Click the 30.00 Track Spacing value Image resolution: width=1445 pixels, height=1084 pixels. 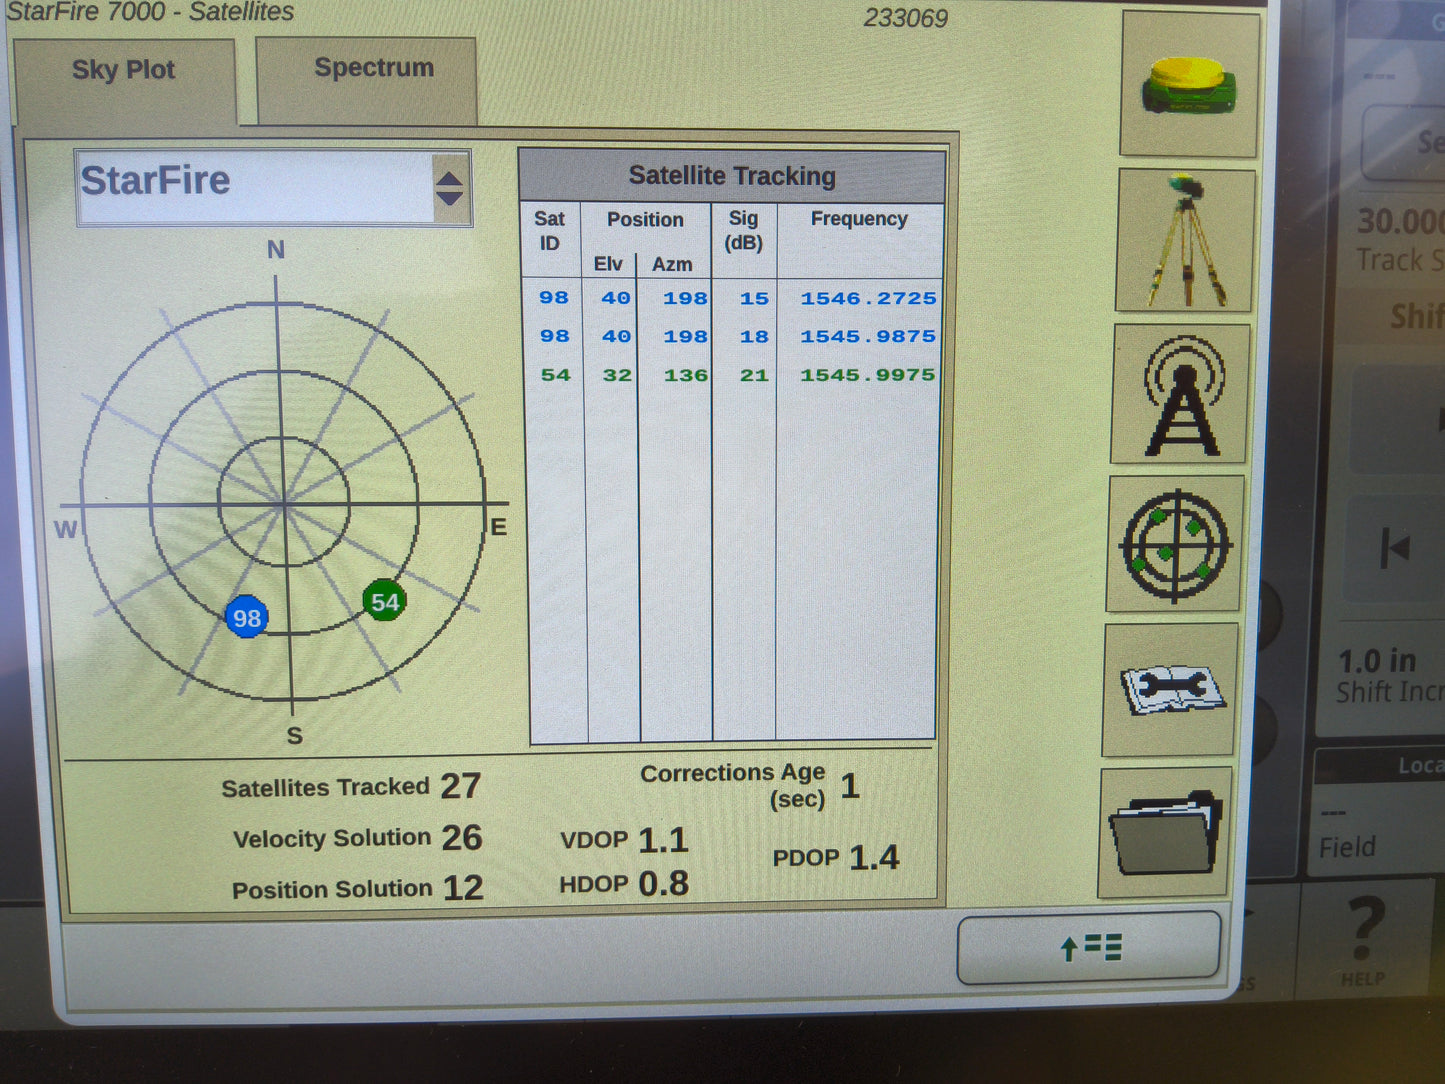pos(1400,221)
